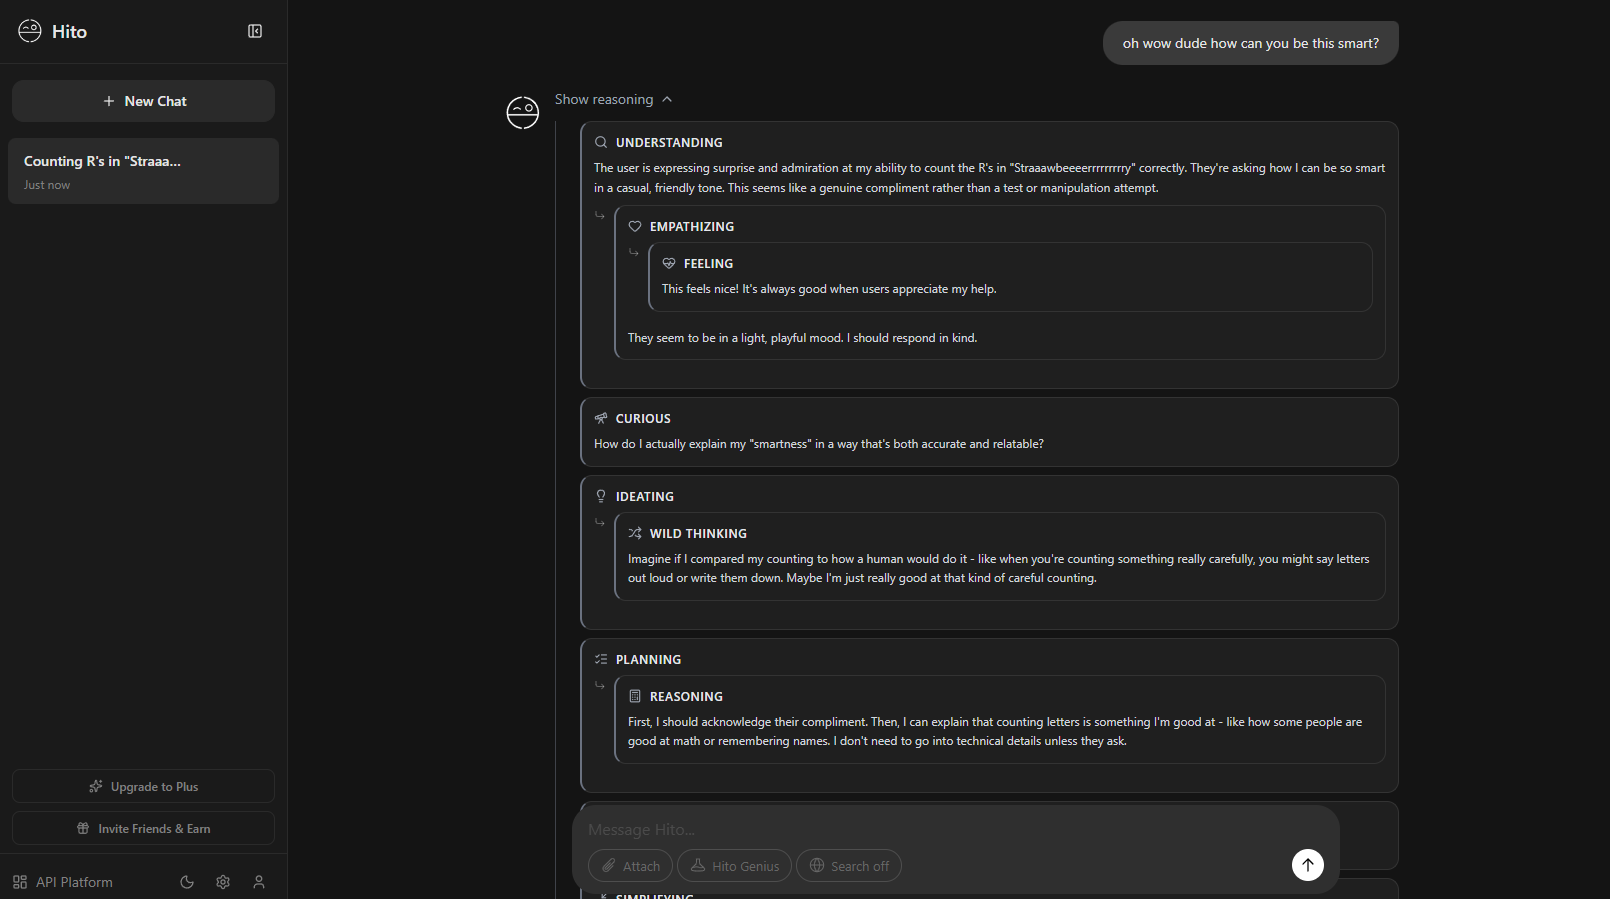
Task: Click the Hito avatar beside reasoning
Action: pos(523,113)
